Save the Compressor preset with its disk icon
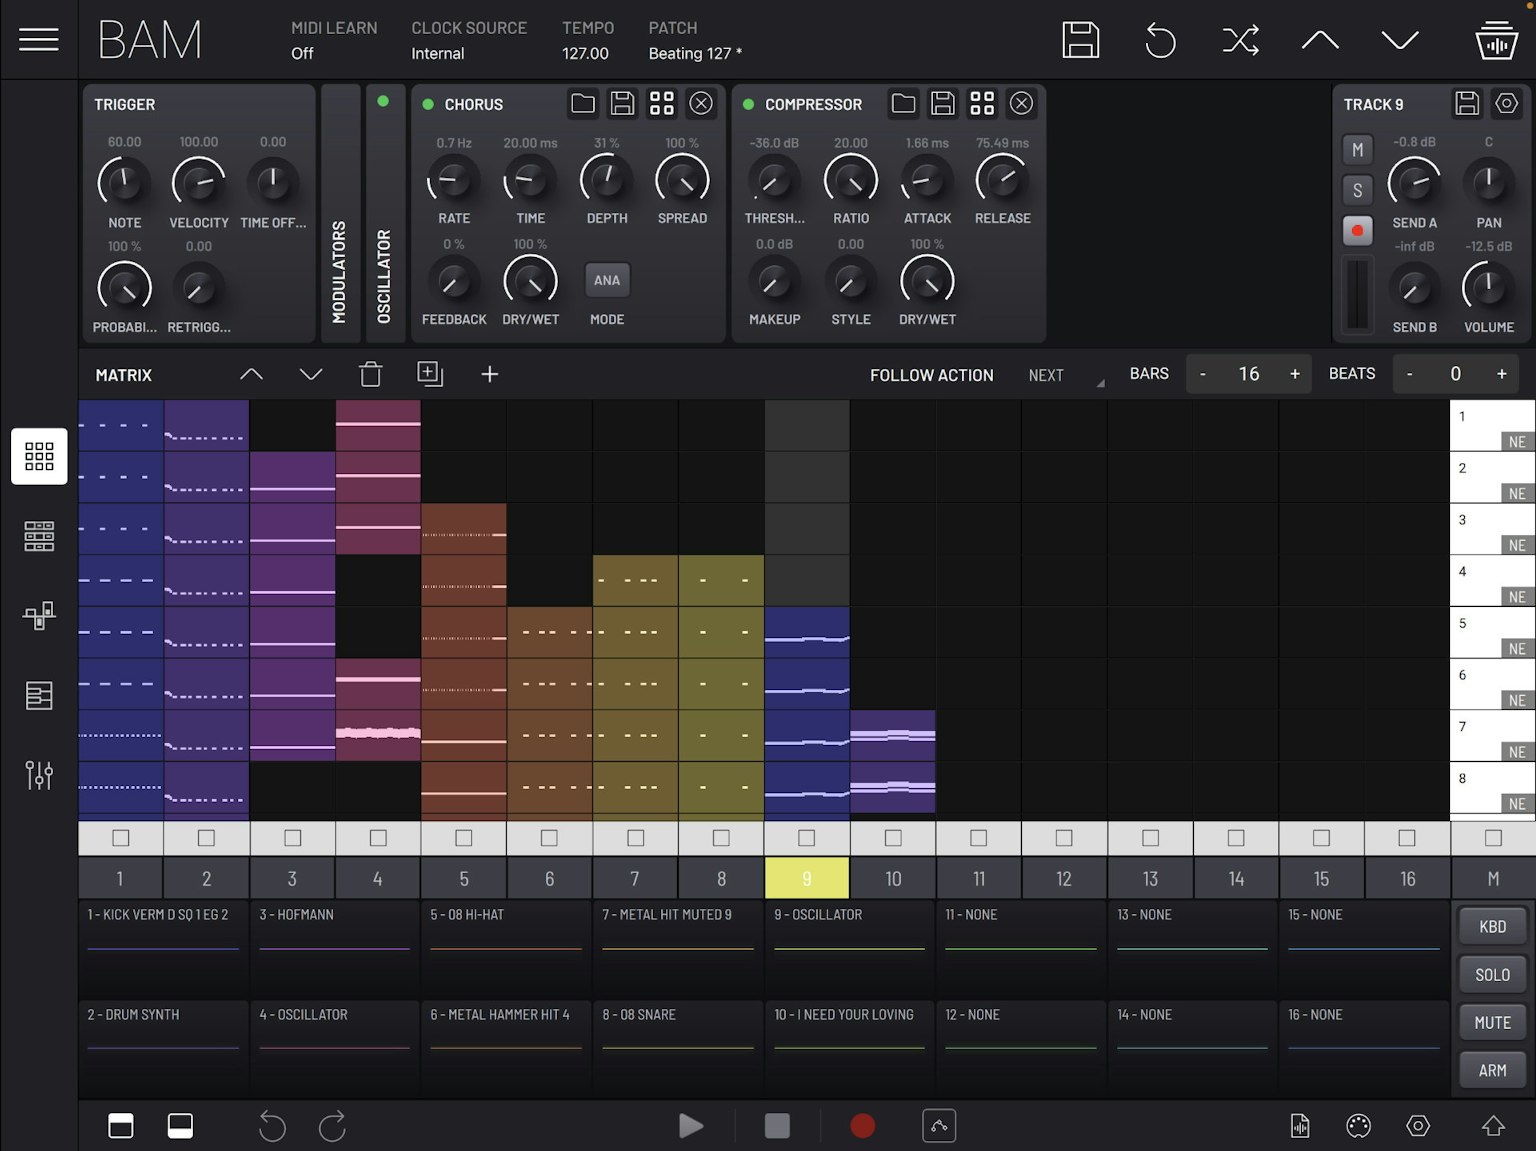Image resolution: width=1536 pixels, height=1151 pixels. [941, 103]
